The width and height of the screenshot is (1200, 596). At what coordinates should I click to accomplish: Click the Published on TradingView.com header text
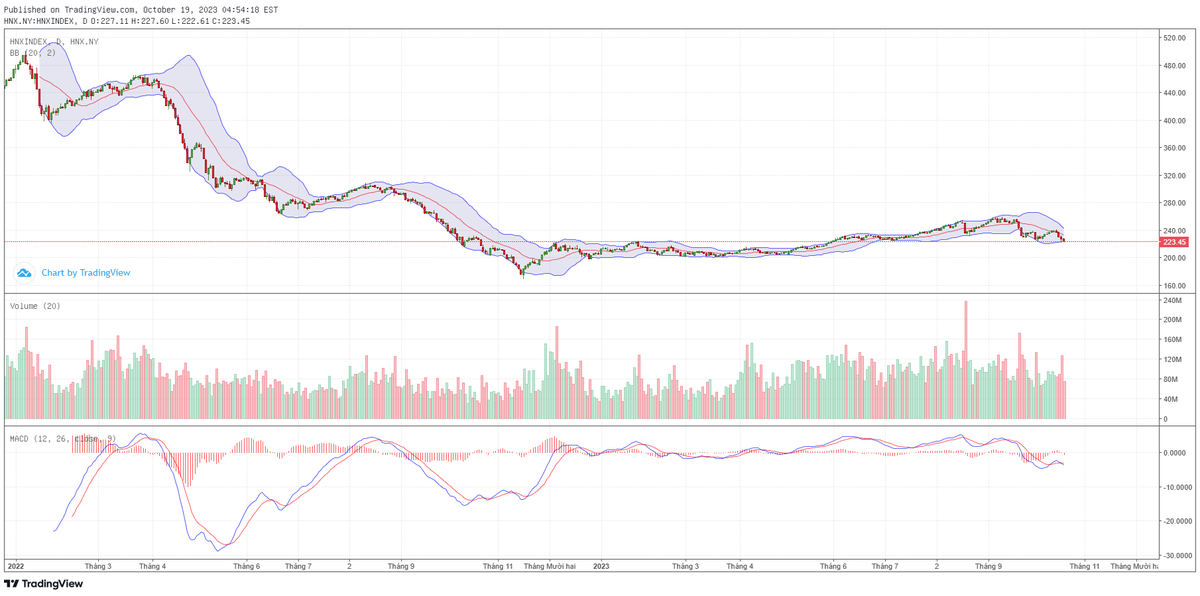tap(140, 9)
